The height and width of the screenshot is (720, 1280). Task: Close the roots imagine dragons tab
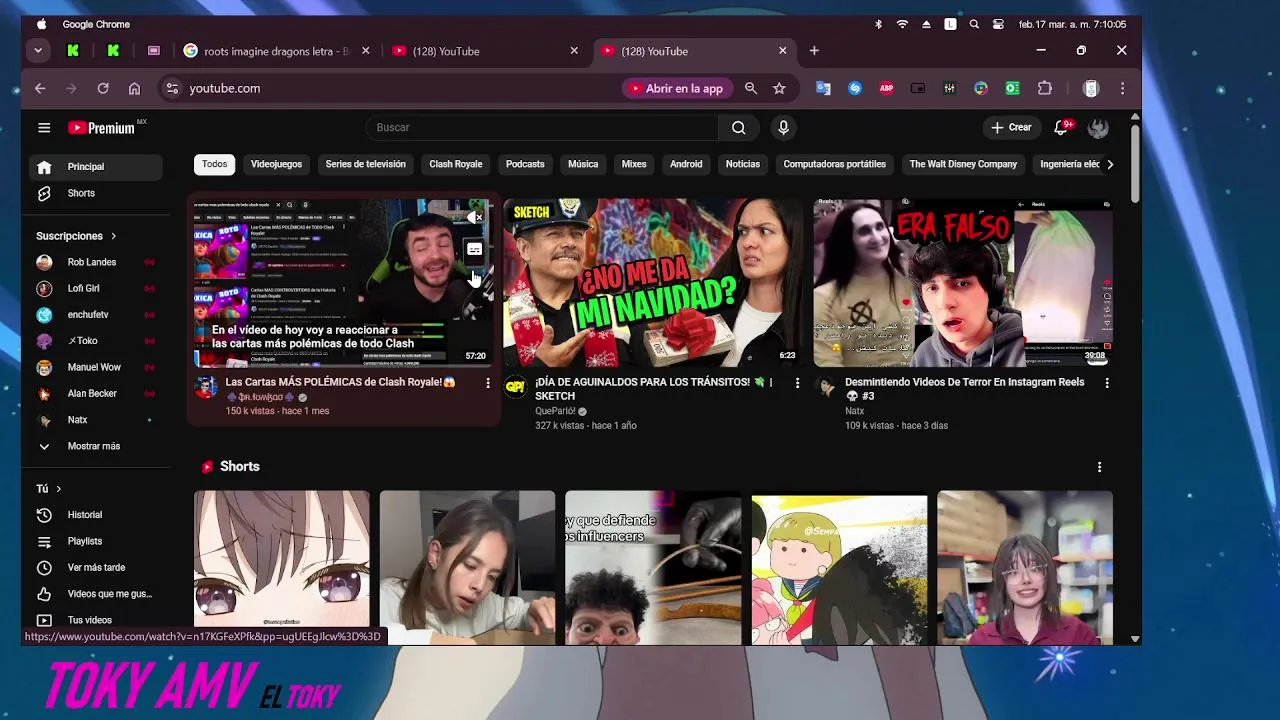(365, 51)
